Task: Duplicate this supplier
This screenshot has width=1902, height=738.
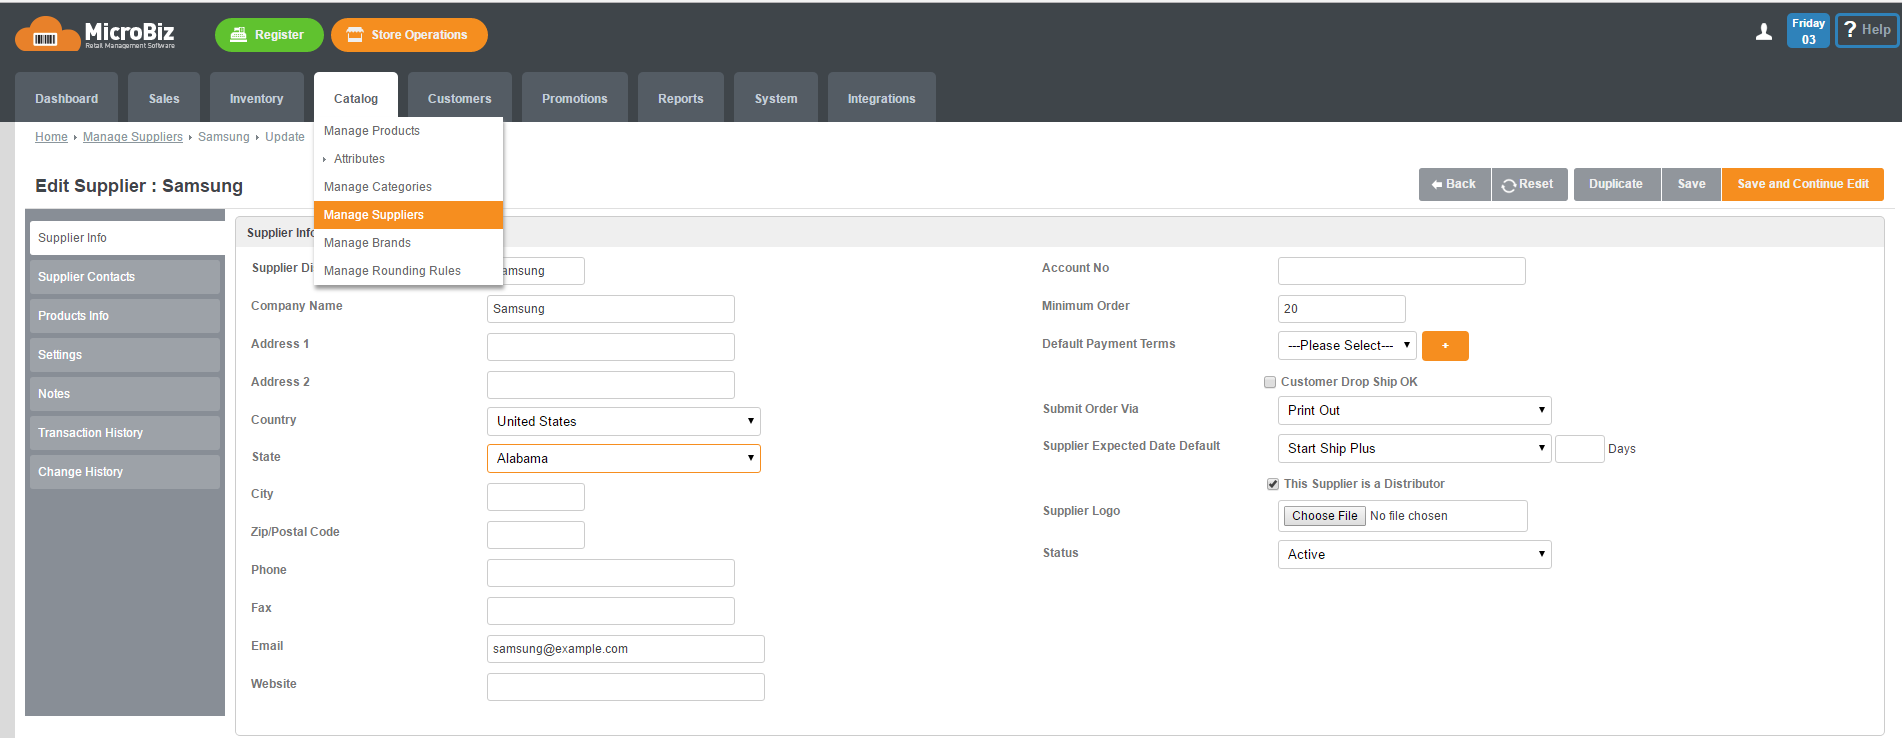Action: click(x=1616, y=184)
